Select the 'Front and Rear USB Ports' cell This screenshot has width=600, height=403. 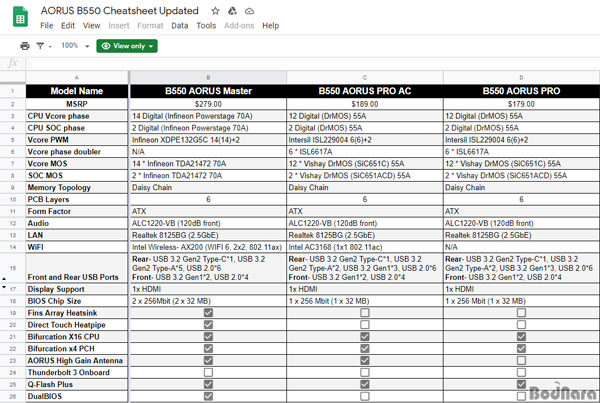[77, 268]
